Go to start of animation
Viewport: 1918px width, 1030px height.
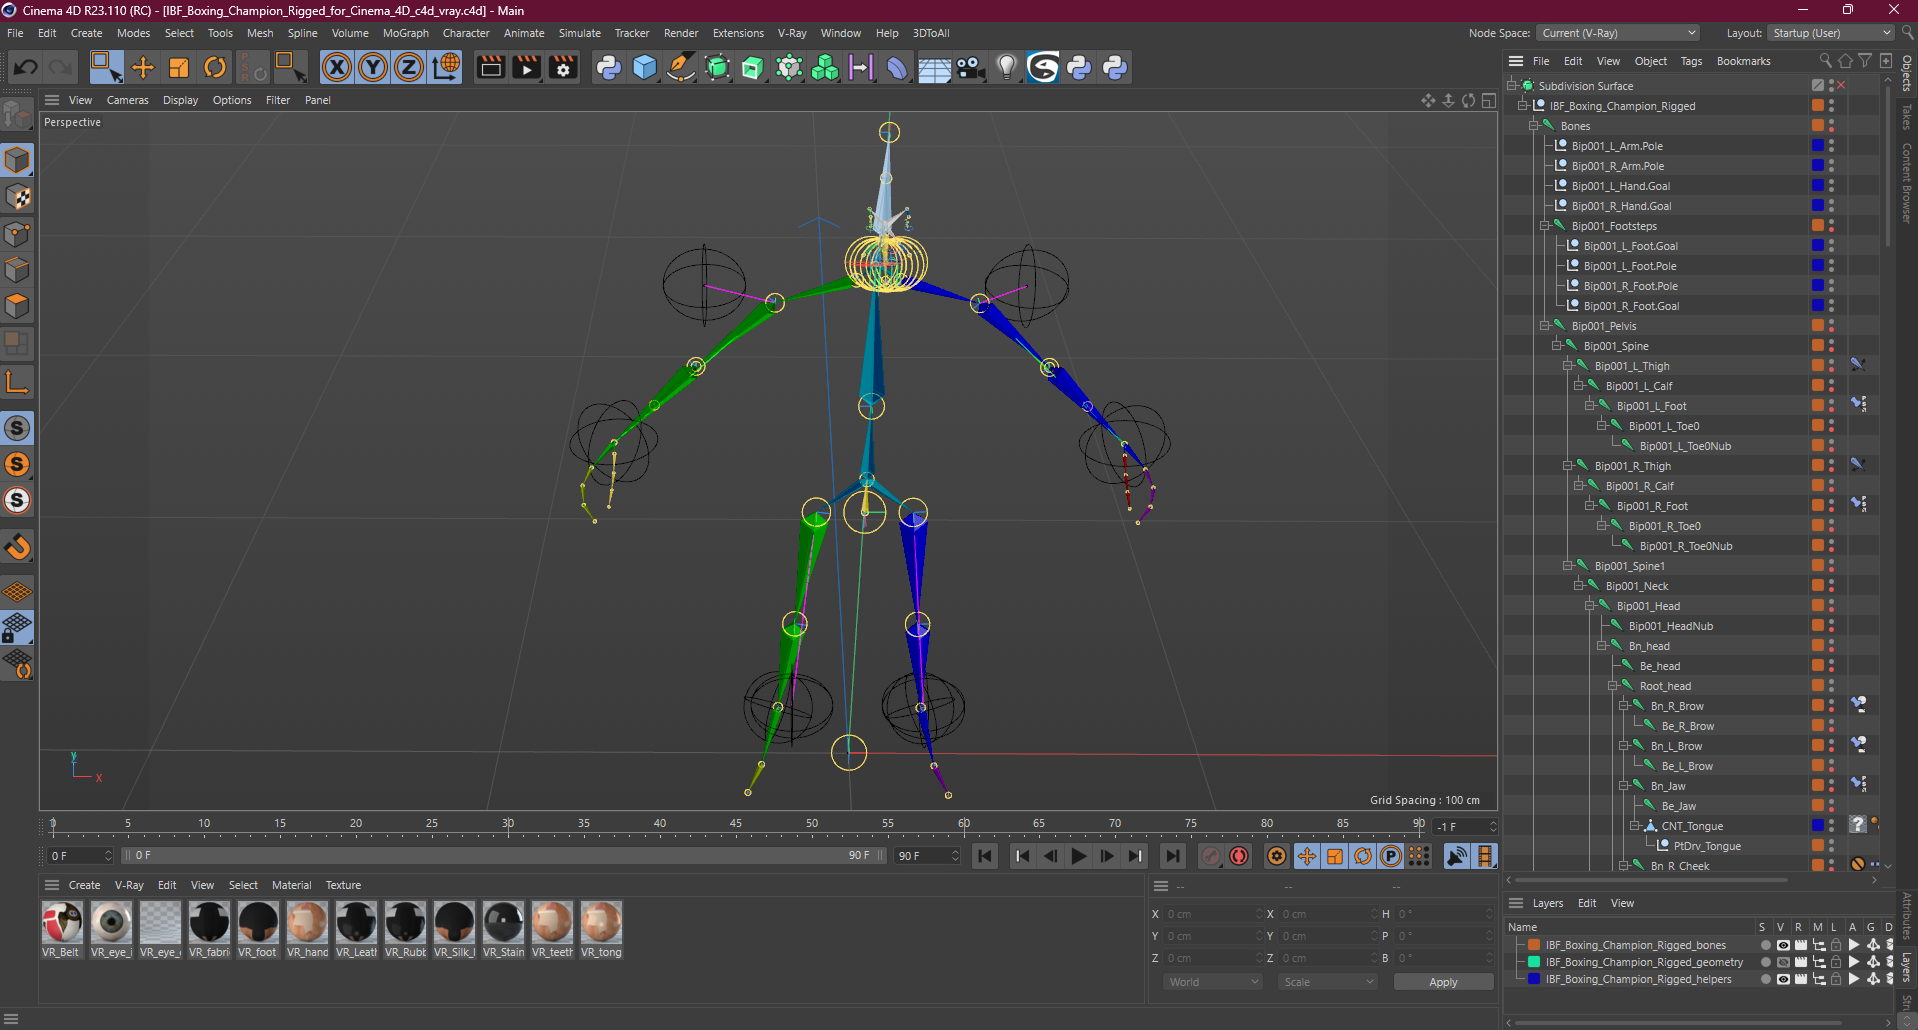pos(985,856)
